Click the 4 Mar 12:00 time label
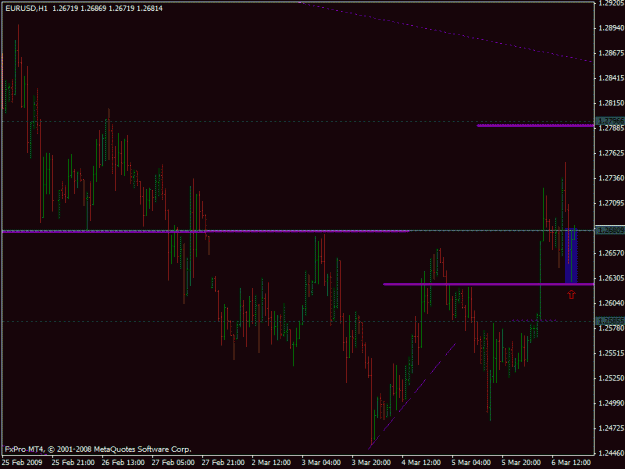625x469 pixels. pyautogui.click(x=421, y=463)
